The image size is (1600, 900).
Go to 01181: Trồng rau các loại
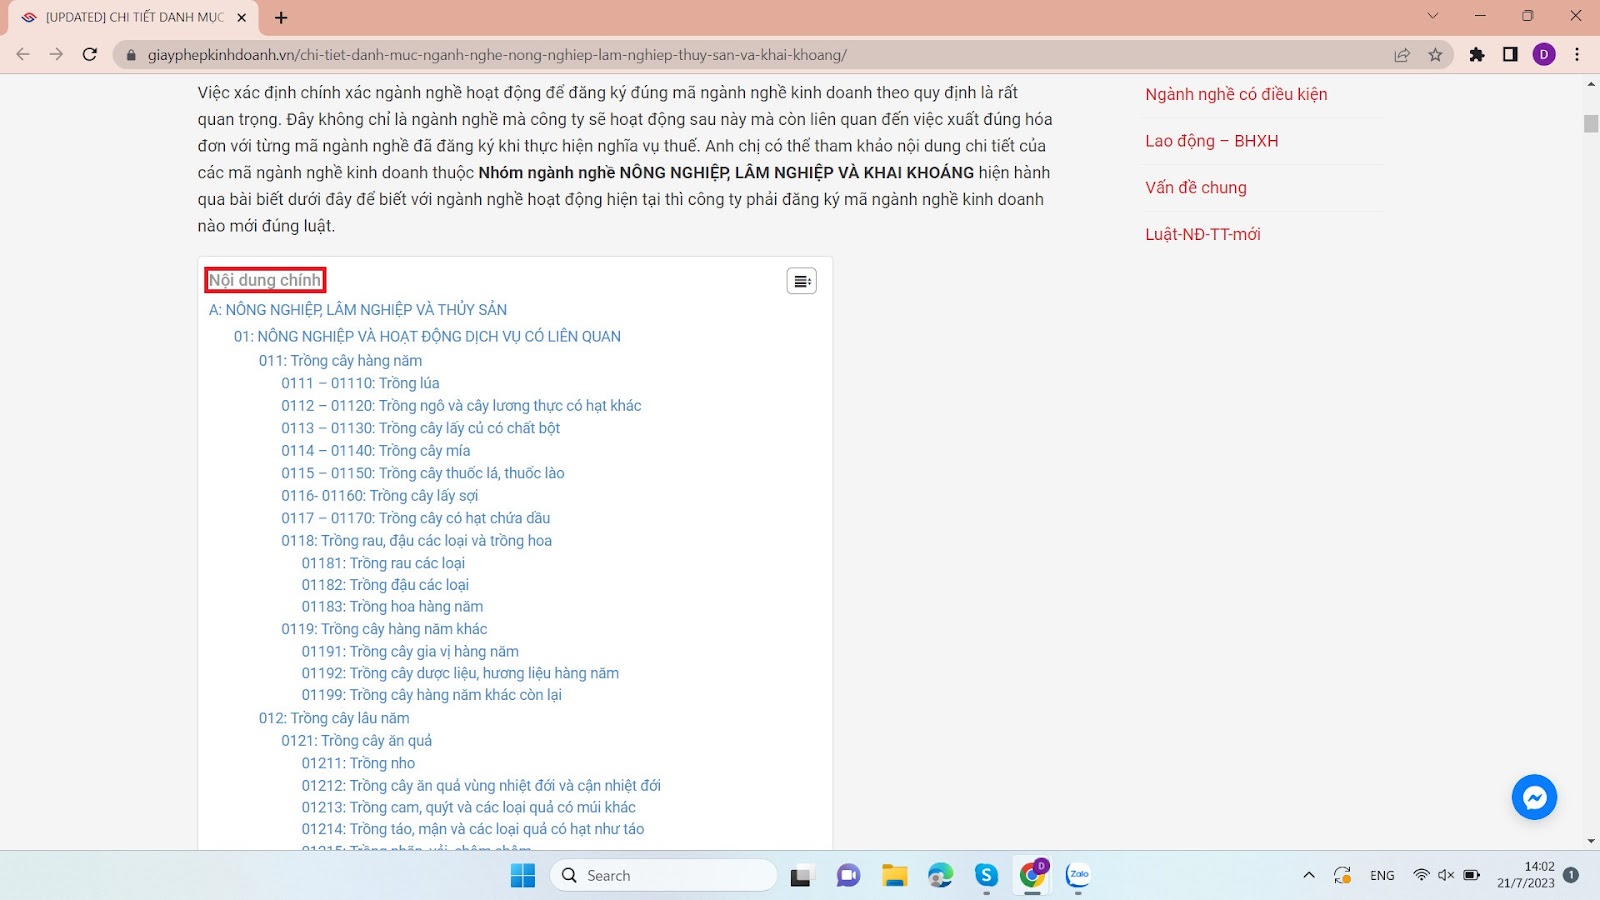coord(383,563)
